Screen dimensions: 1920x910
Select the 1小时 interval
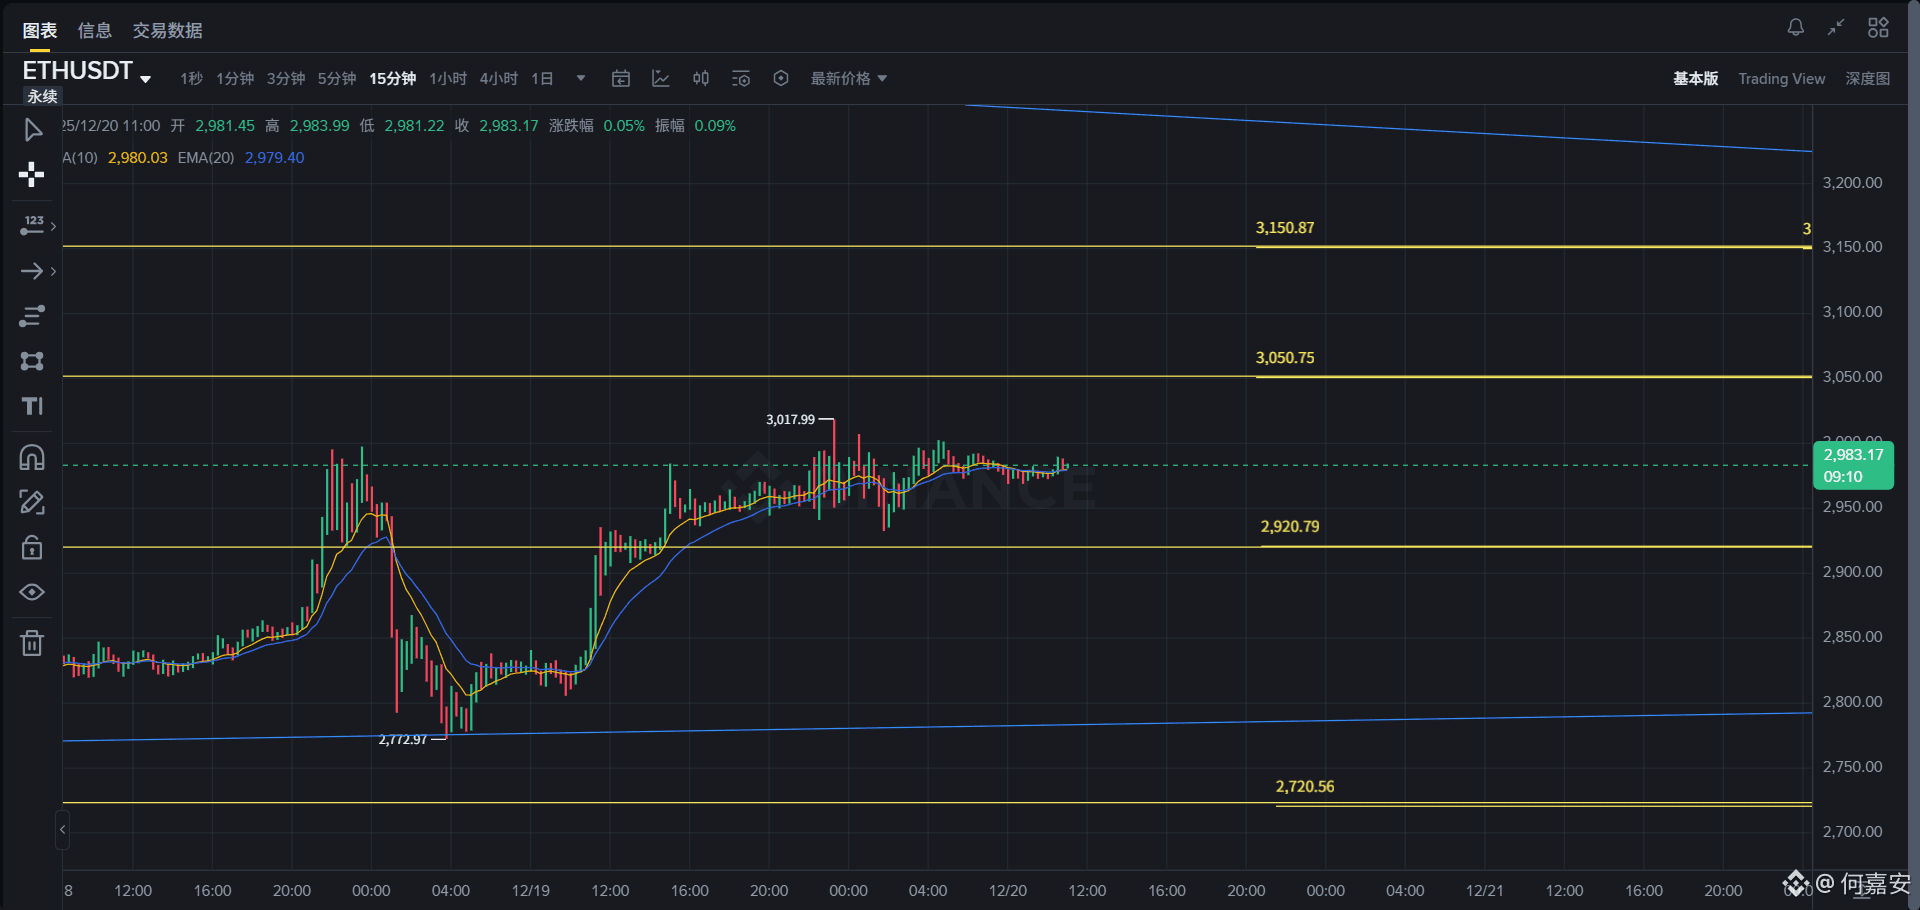(448, 78)
